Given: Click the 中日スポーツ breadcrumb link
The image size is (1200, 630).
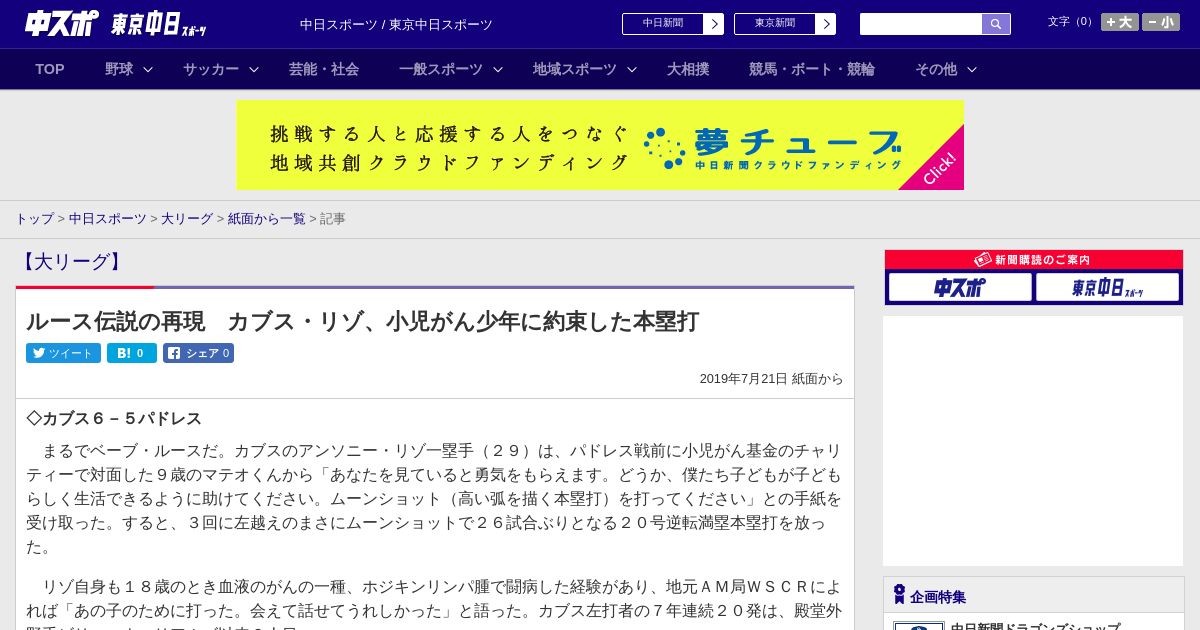Looking at the screenshot, I should coord(108,218).
